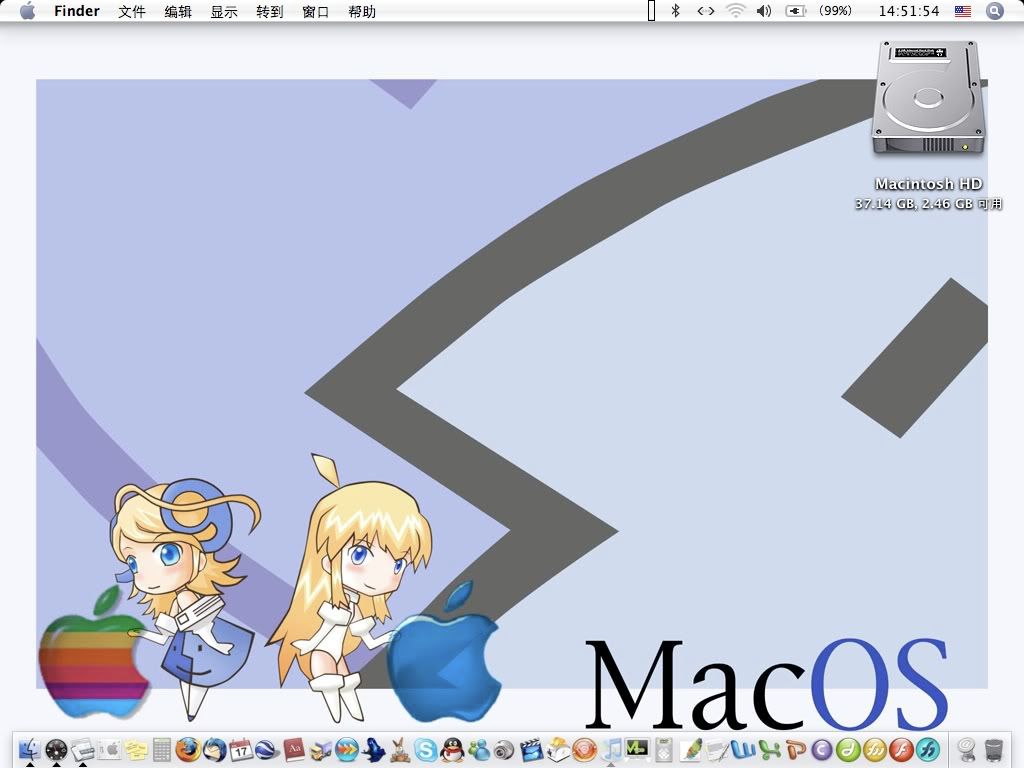1024x768 pixels.
Task: Open the Finder application menu
Action: click(x=77, y=11)
